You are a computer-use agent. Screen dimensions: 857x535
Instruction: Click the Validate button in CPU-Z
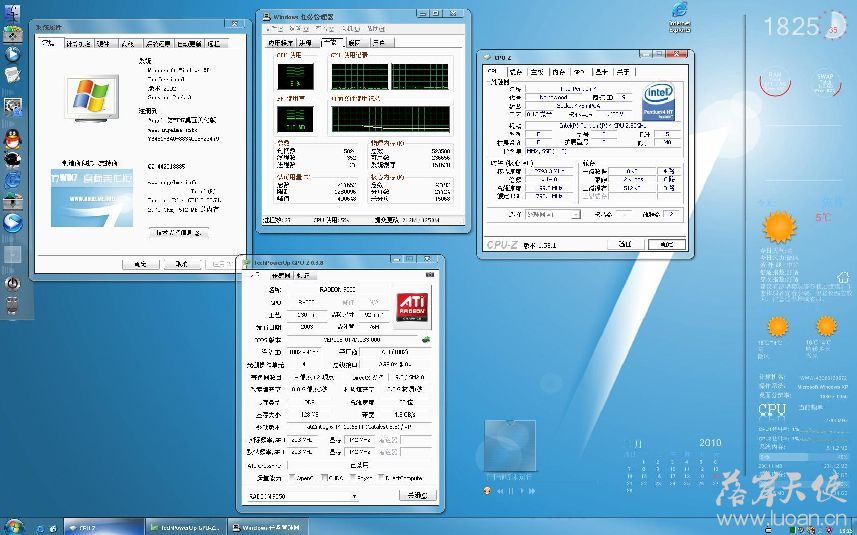tap(625, 244)
